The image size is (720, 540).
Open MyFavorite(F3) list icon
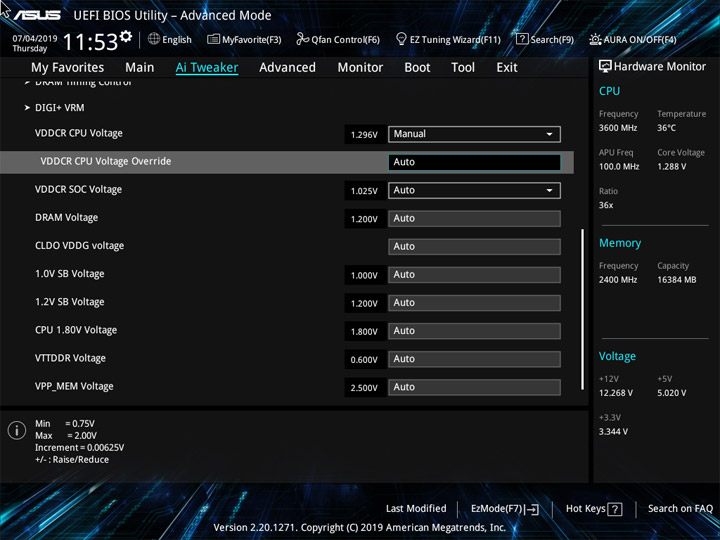coord(214,39)
